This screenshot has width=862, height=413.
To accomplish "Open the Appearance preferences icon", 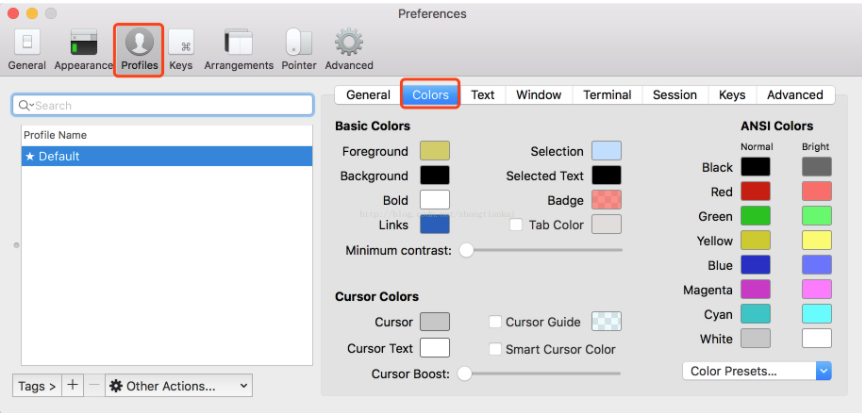I will 83,44.
